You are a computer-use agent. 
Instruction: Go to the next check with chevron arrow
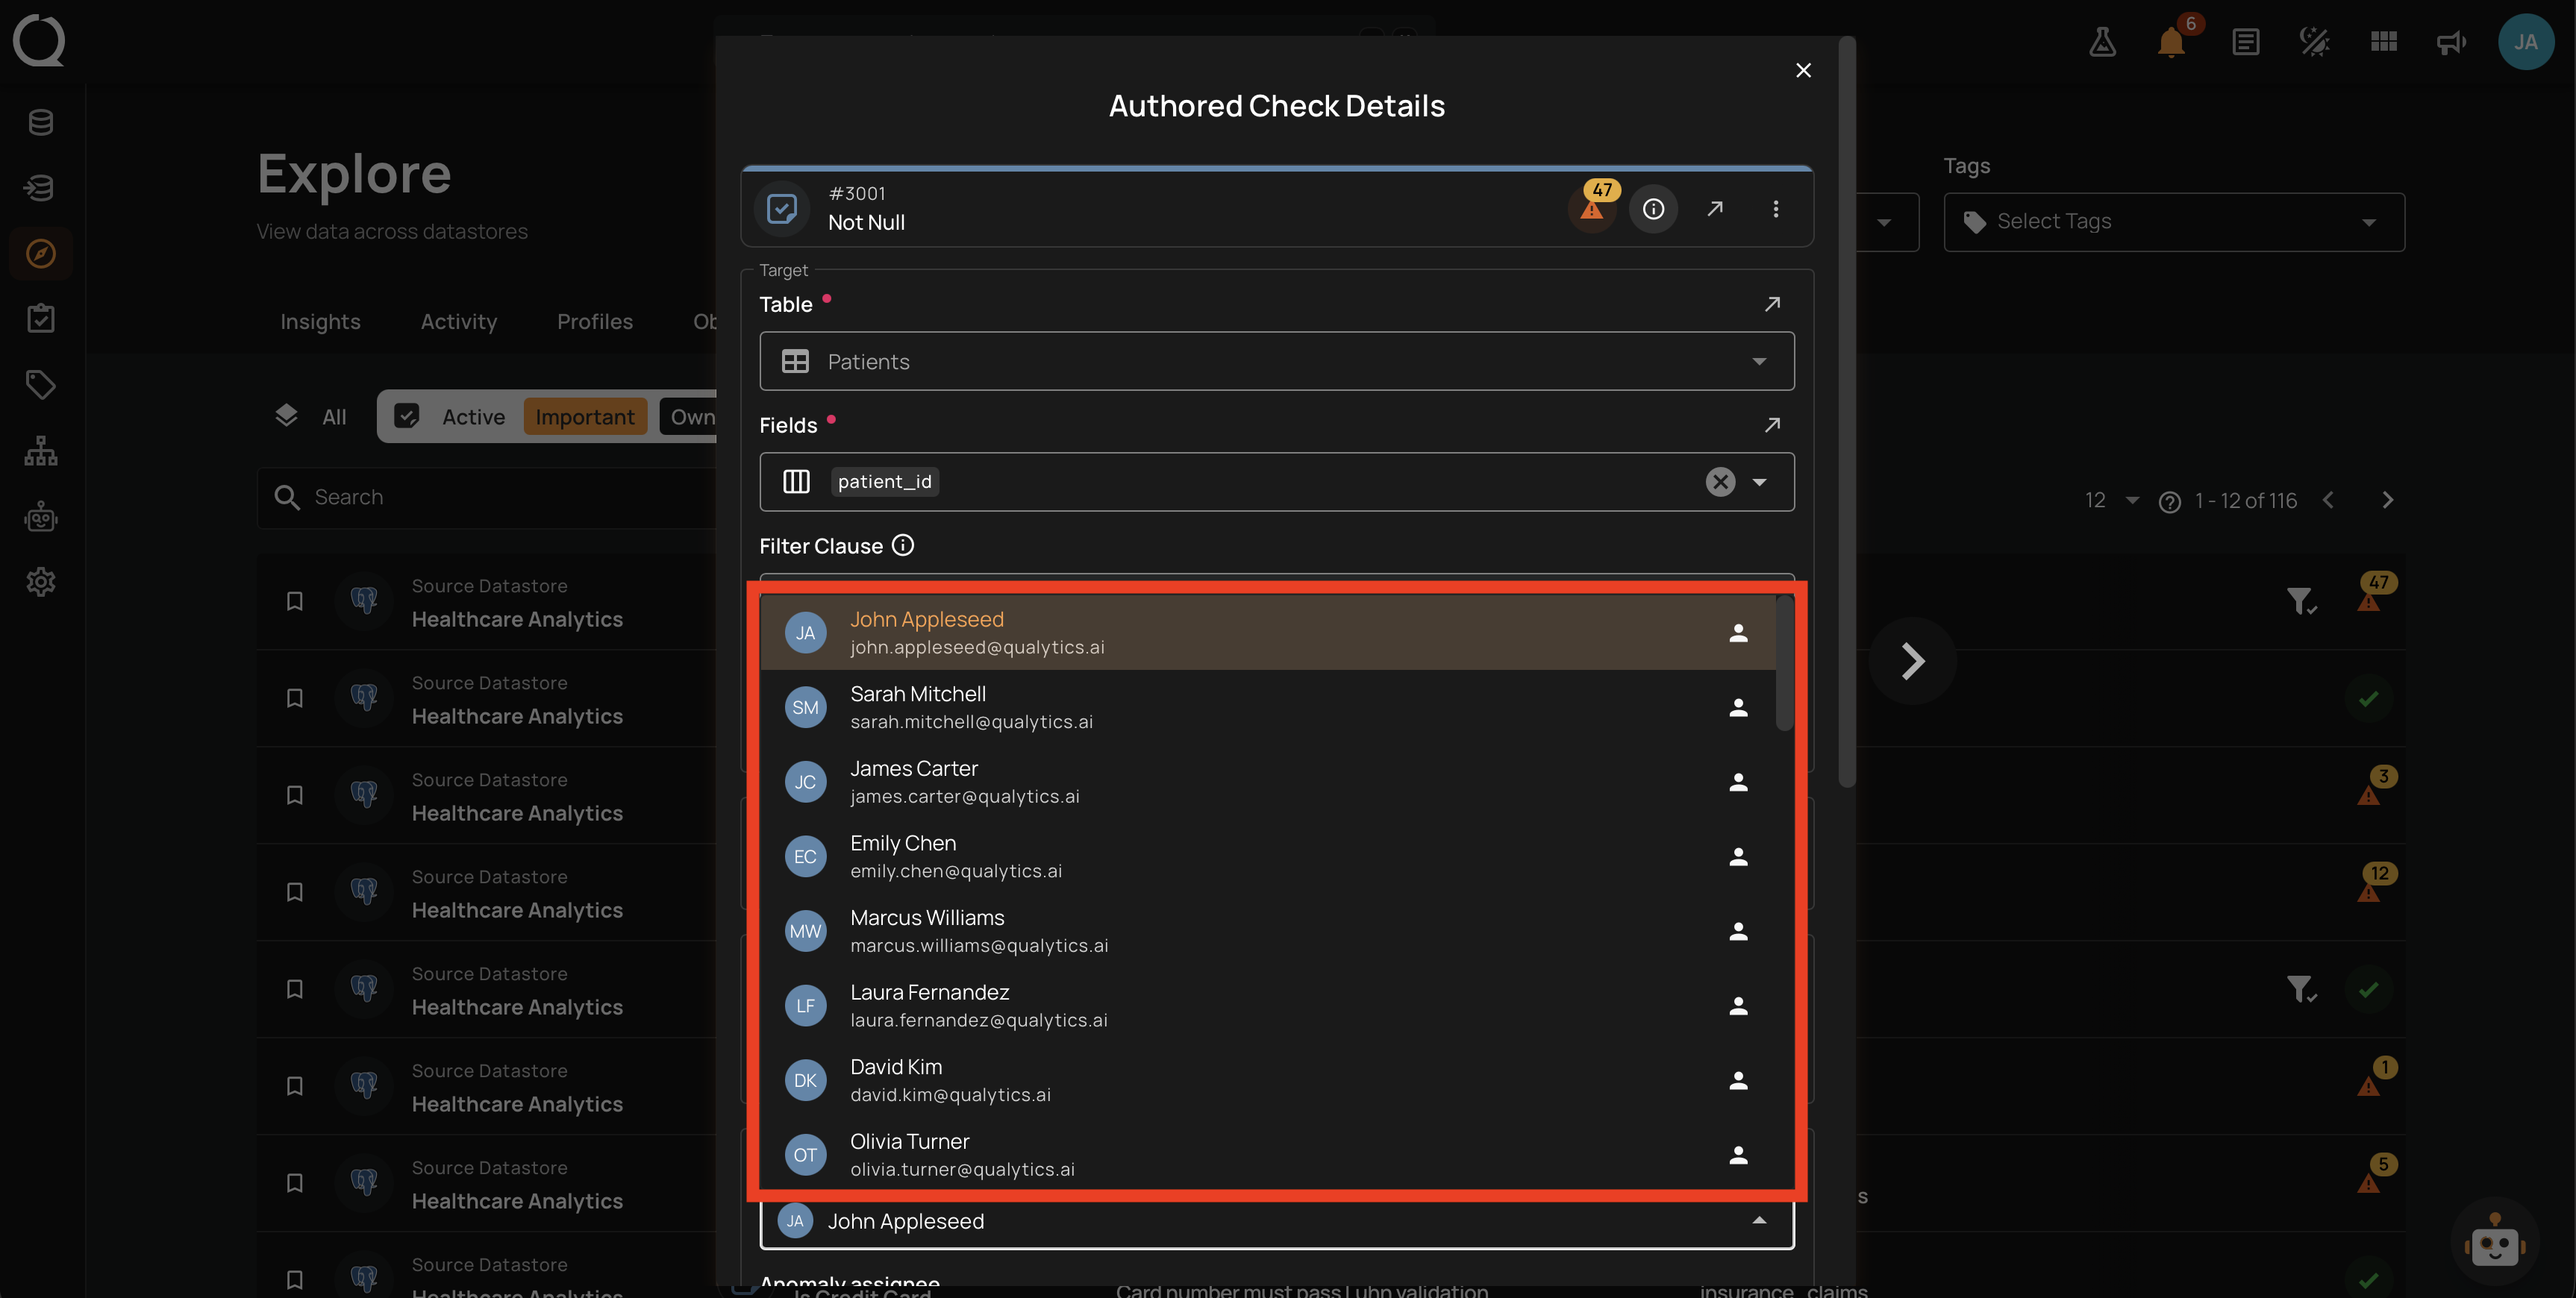1912,661
